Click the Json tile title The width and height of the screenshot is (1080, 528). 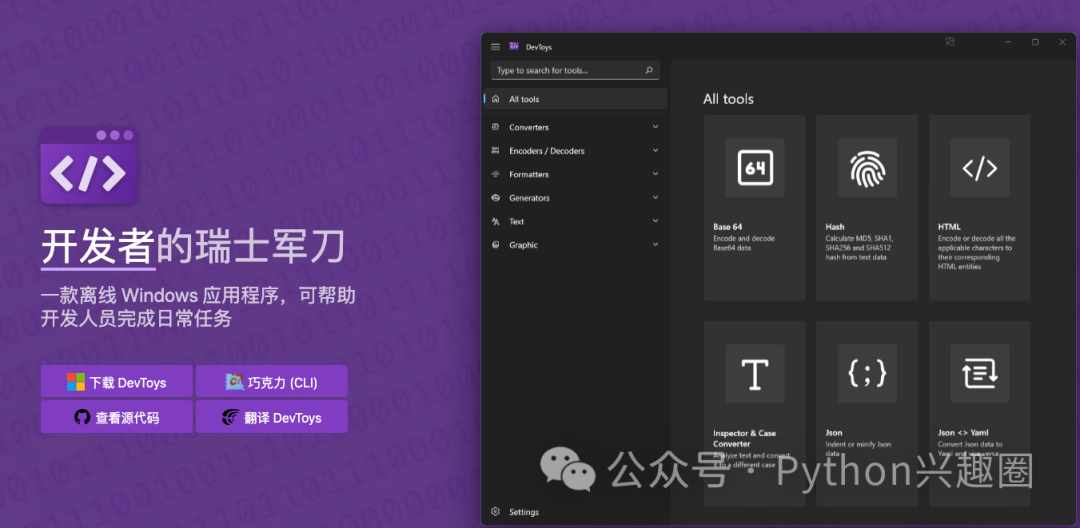[x=833, y=433]
